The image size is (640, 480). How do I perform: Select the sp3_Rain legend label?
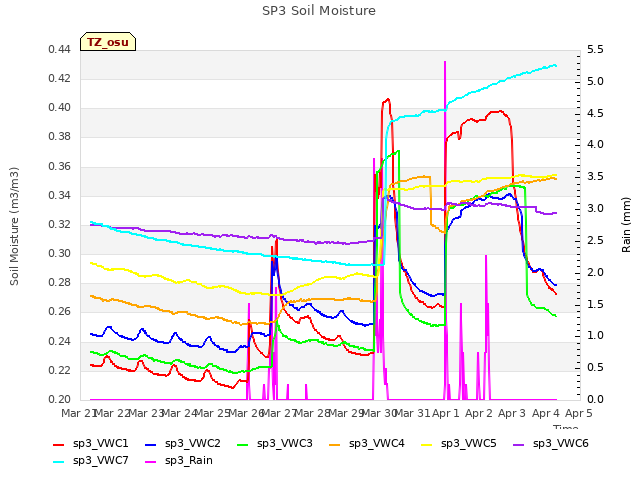click(x=189, y=460)
